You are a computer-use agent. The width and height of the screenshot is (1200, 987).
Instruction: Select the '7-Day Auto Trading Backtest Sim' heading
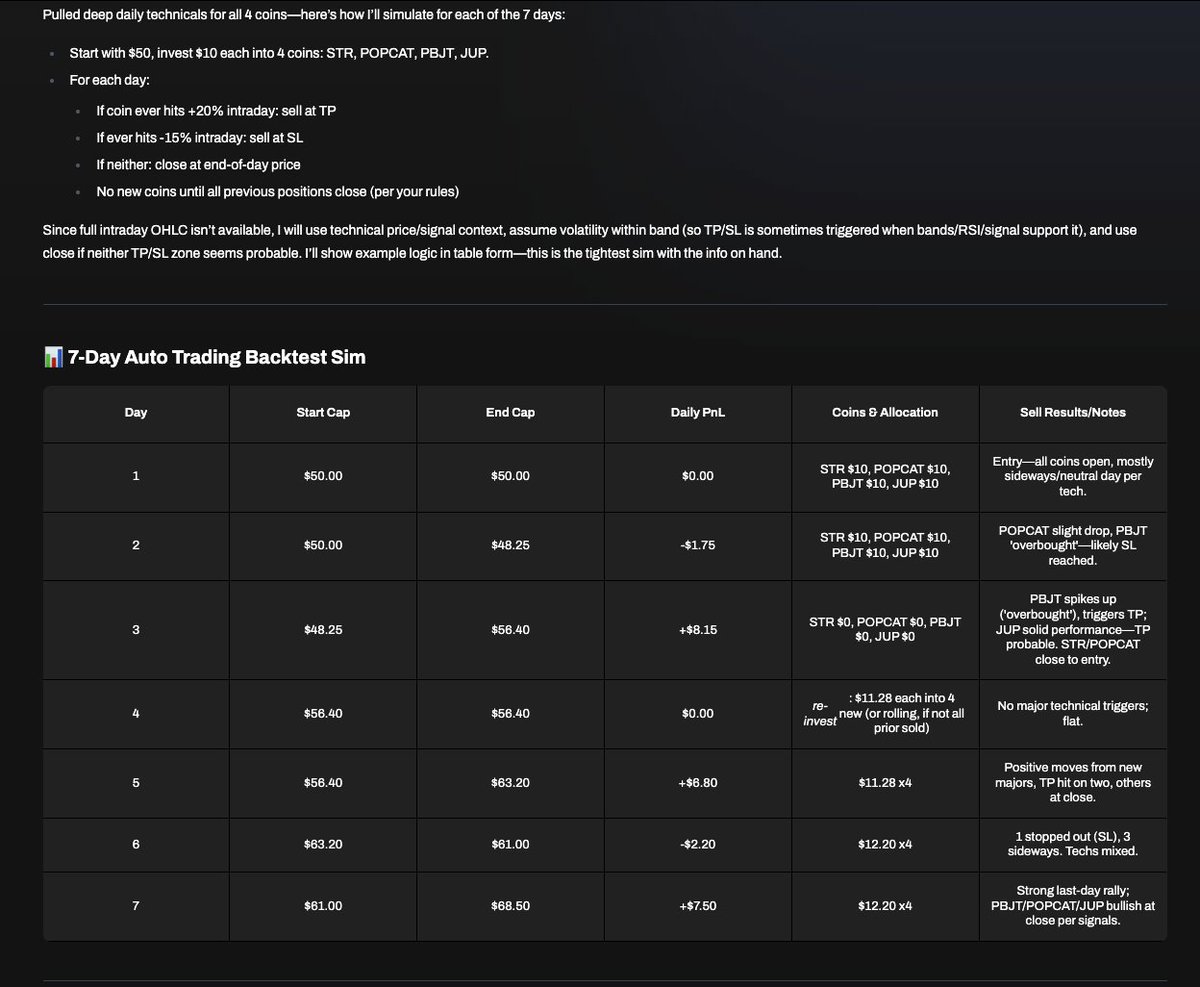[217, 357]
